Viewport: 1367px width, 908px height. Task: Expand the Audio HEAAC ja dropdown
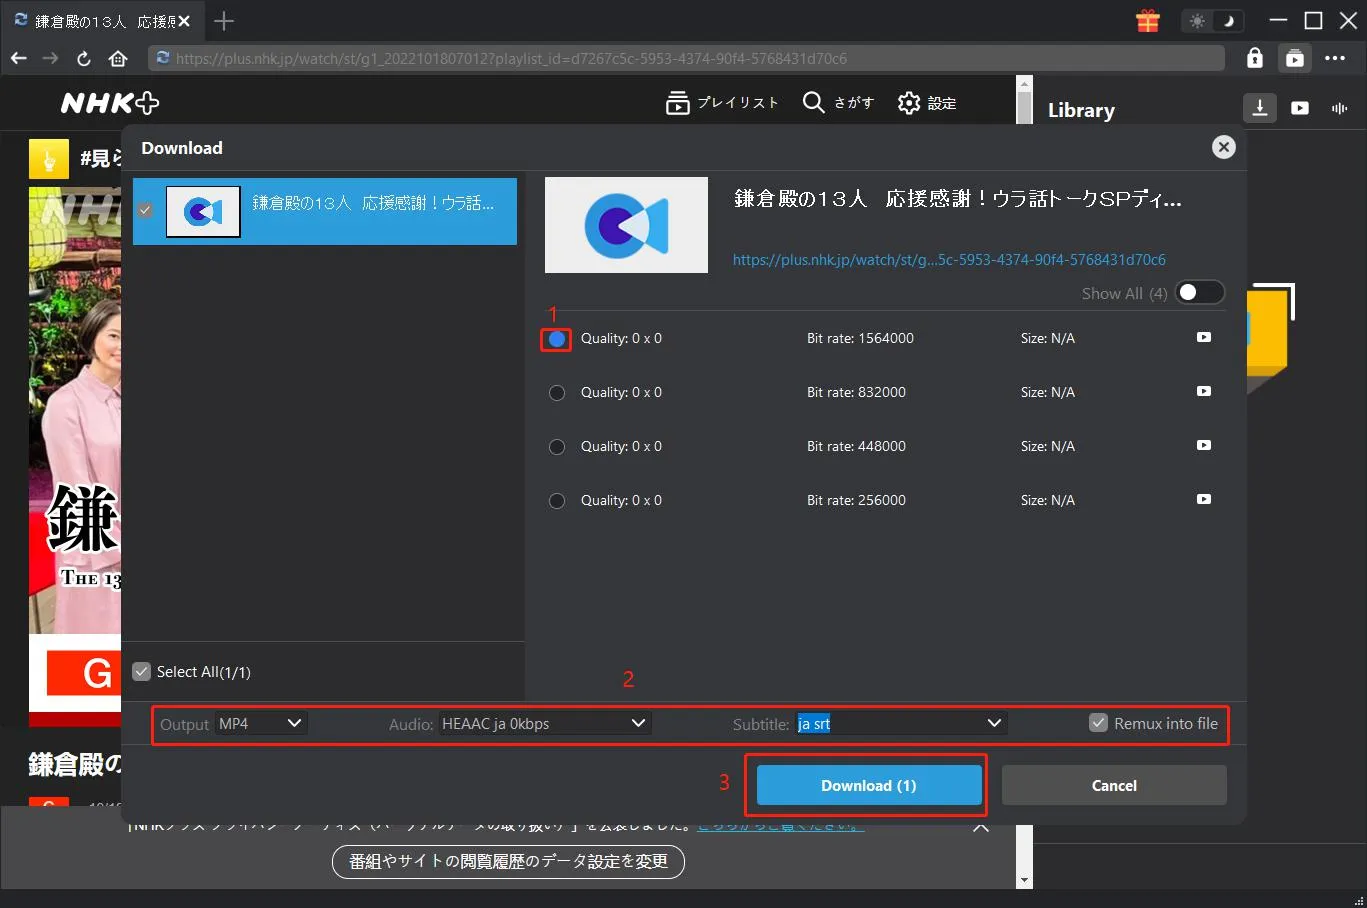click(544, 723)
